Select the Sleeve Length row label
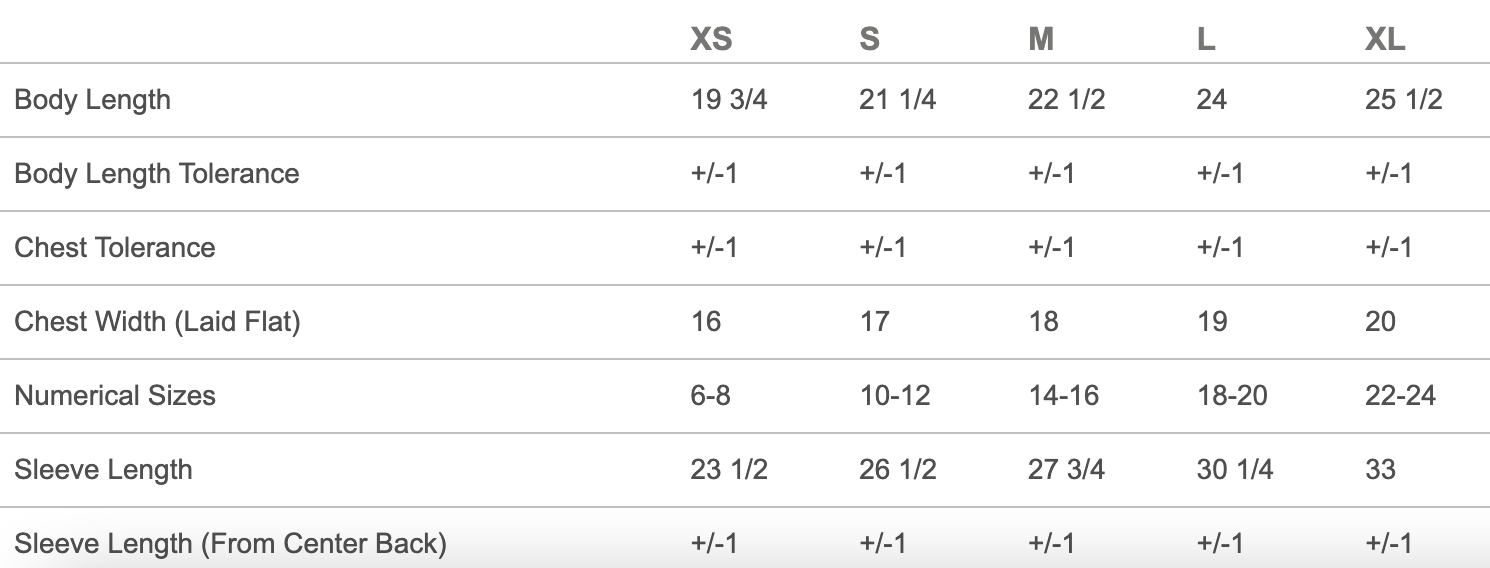Viewport: 1490px width, 568px height. (x=103, y=470)
